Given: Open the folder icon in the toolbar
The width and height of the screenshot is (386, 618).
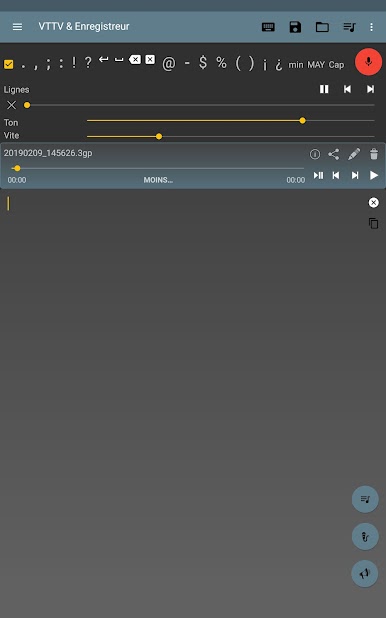Looking at the screenshot, I should pyautogui.click(x=322, y=27).
